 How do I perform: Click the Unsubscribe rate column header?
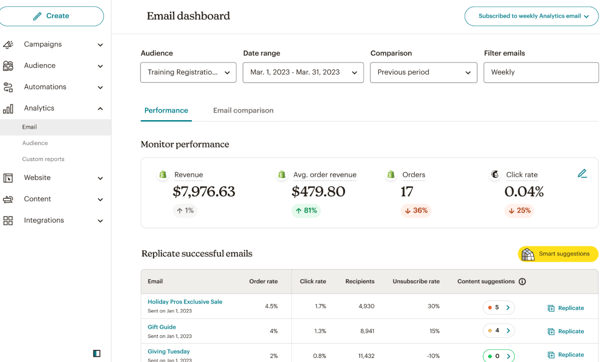click(x=416, y=282)
